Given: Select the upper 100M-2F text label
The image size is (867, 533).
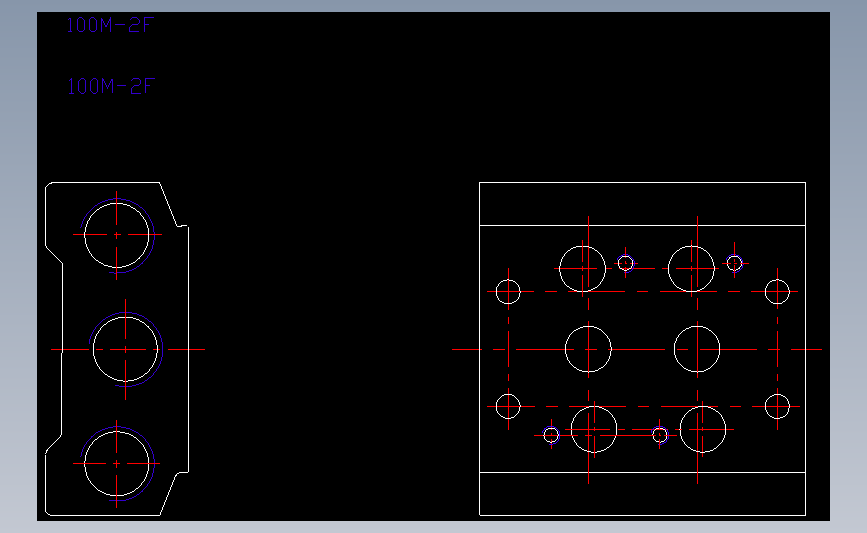Looking at the screenshot, I should (109, 25).
